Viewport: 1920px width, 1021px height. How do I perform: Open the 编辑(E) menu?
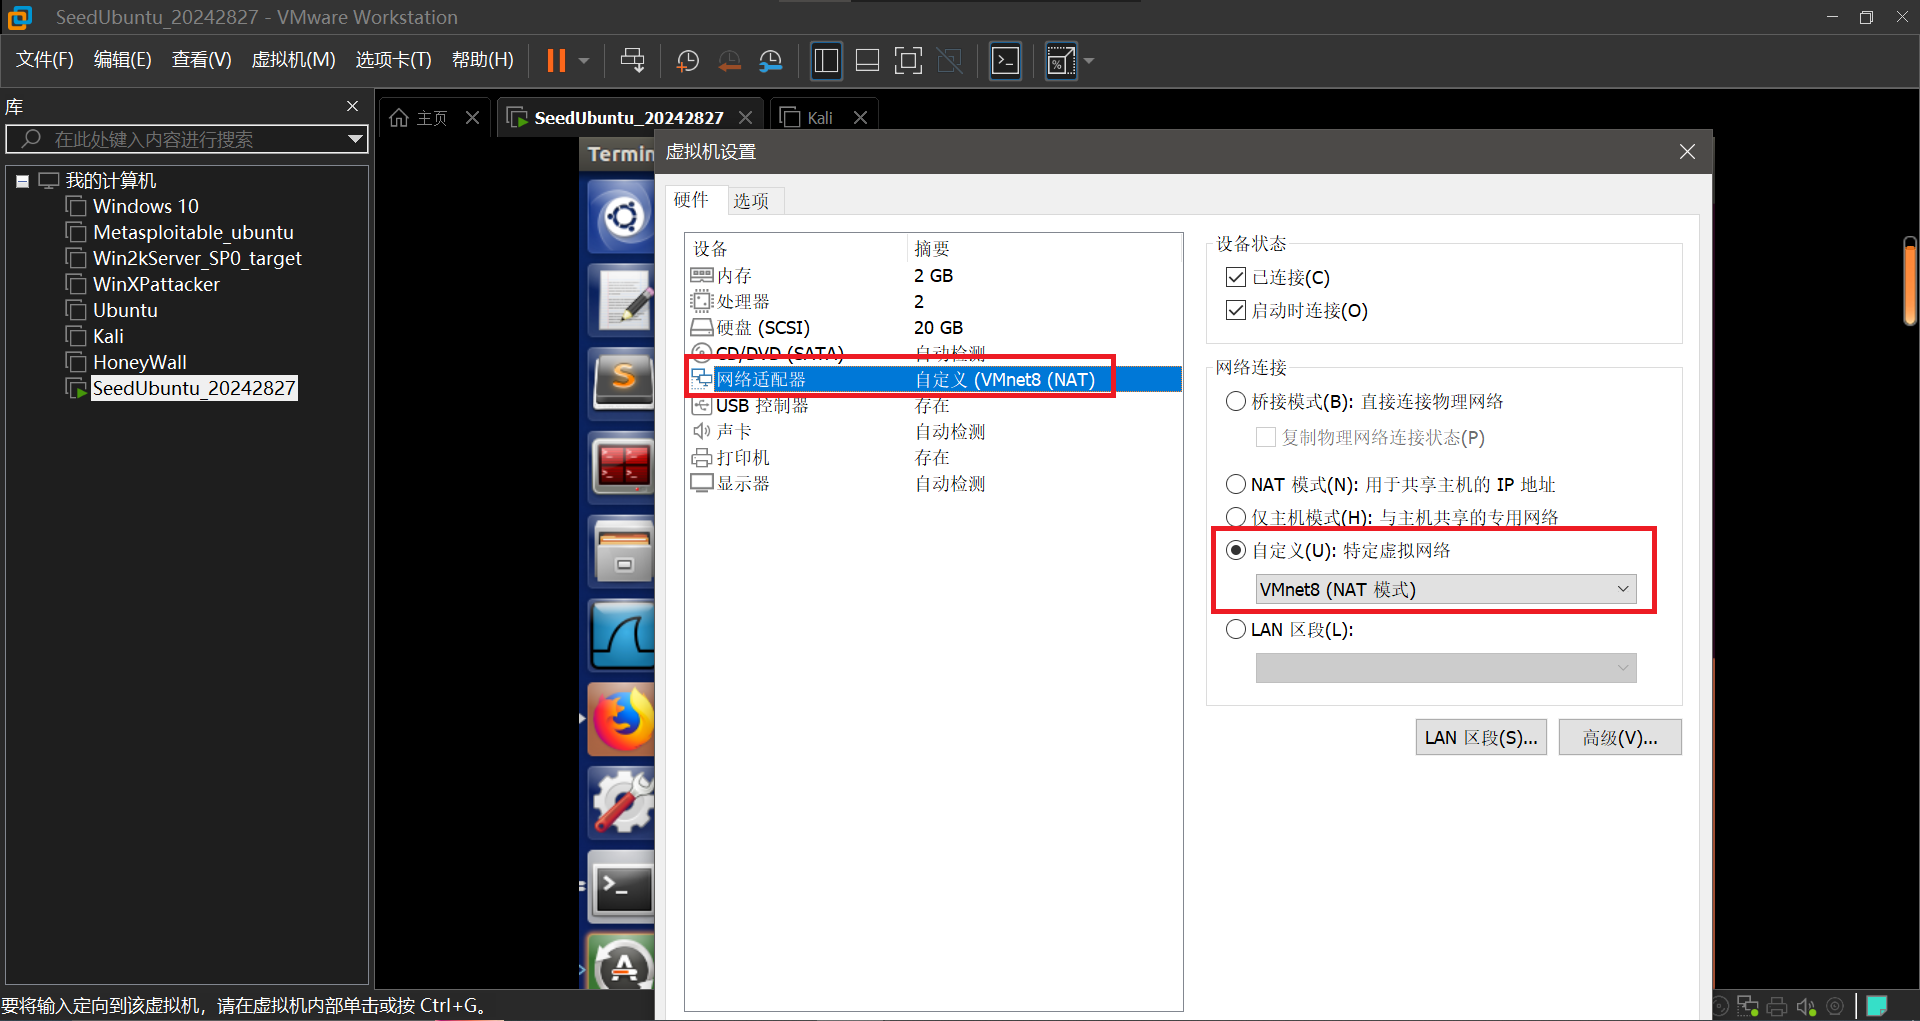point(123,60)
